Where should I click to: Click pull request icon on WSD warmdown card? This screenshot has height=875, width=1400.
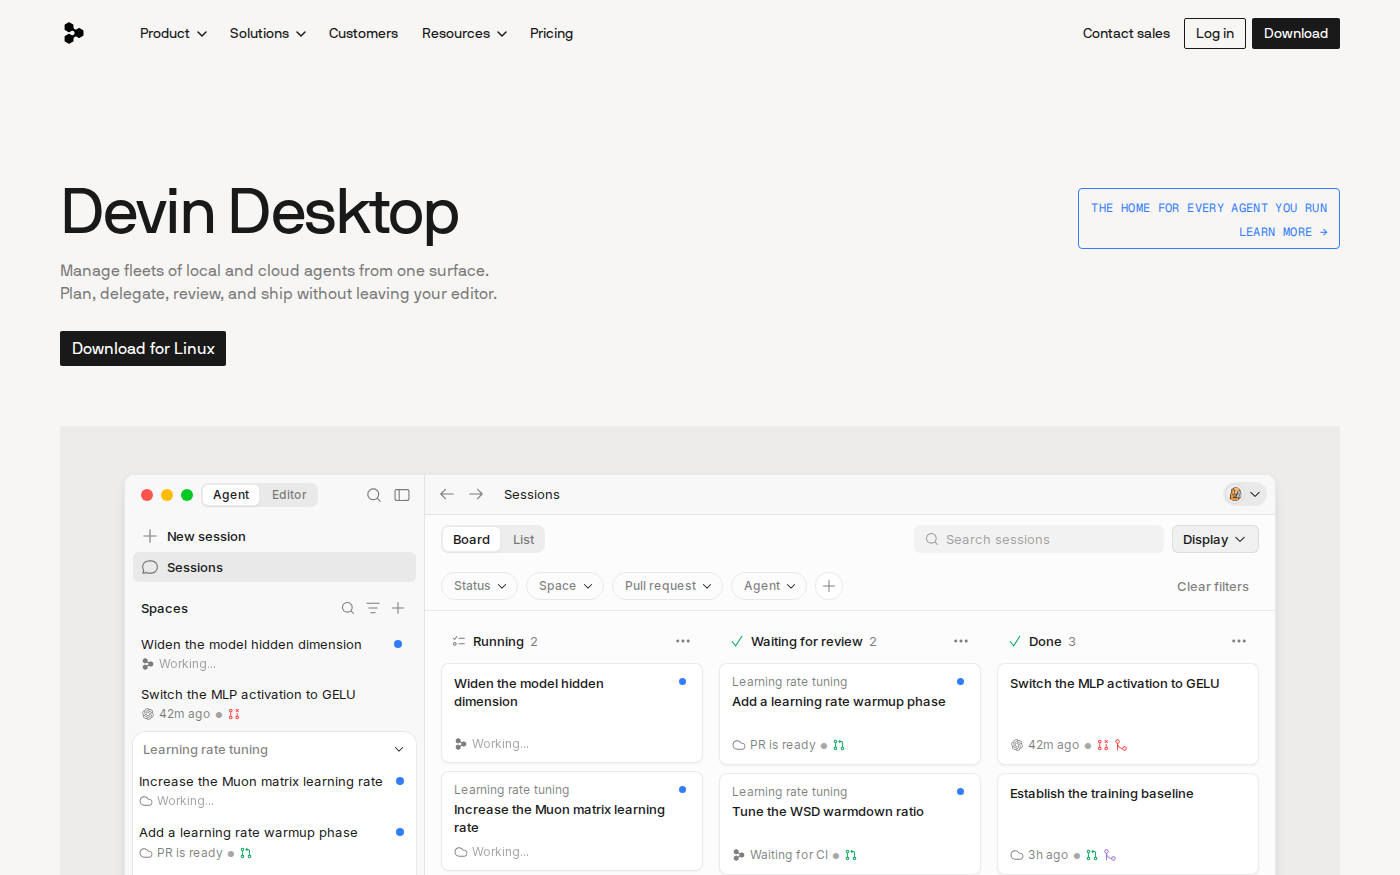click(x=851, y=855)
